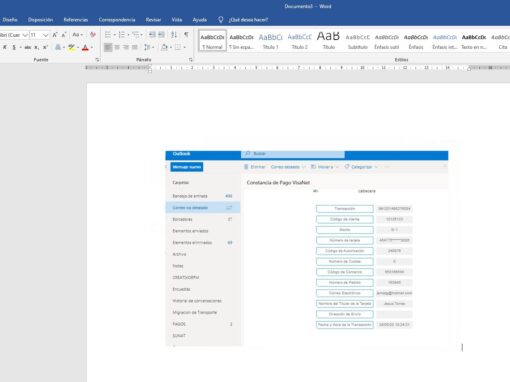Viewport: 510px width, 382px height.
Task: Expand the highlight color arrow
Action: [x=78, y=47]
